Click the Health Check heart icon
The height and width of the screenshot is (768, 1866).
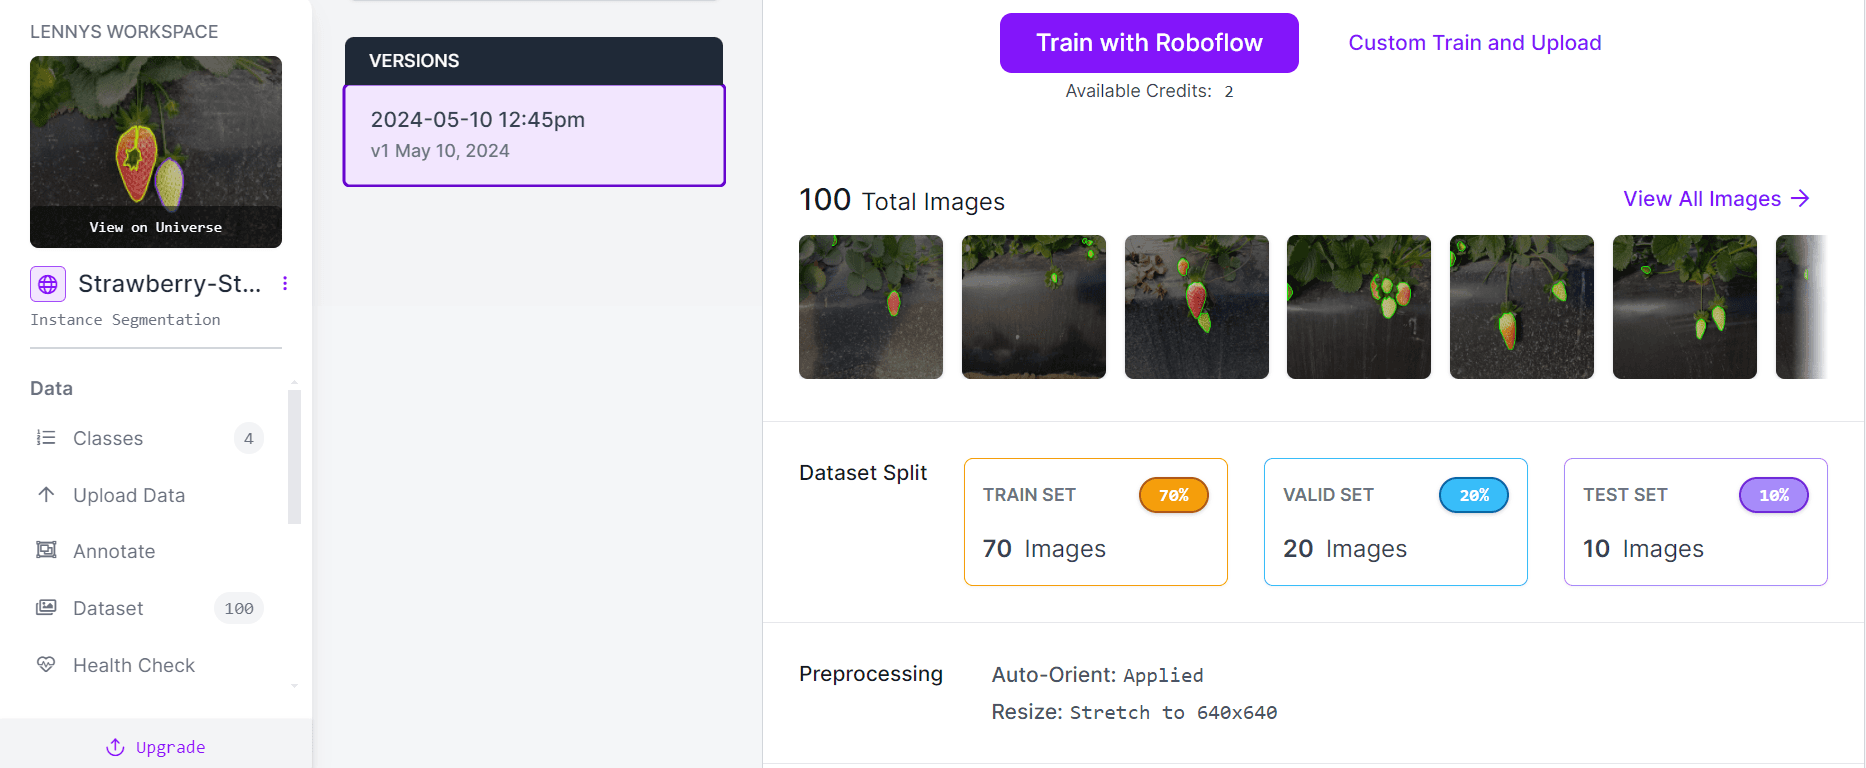(46, 664)
